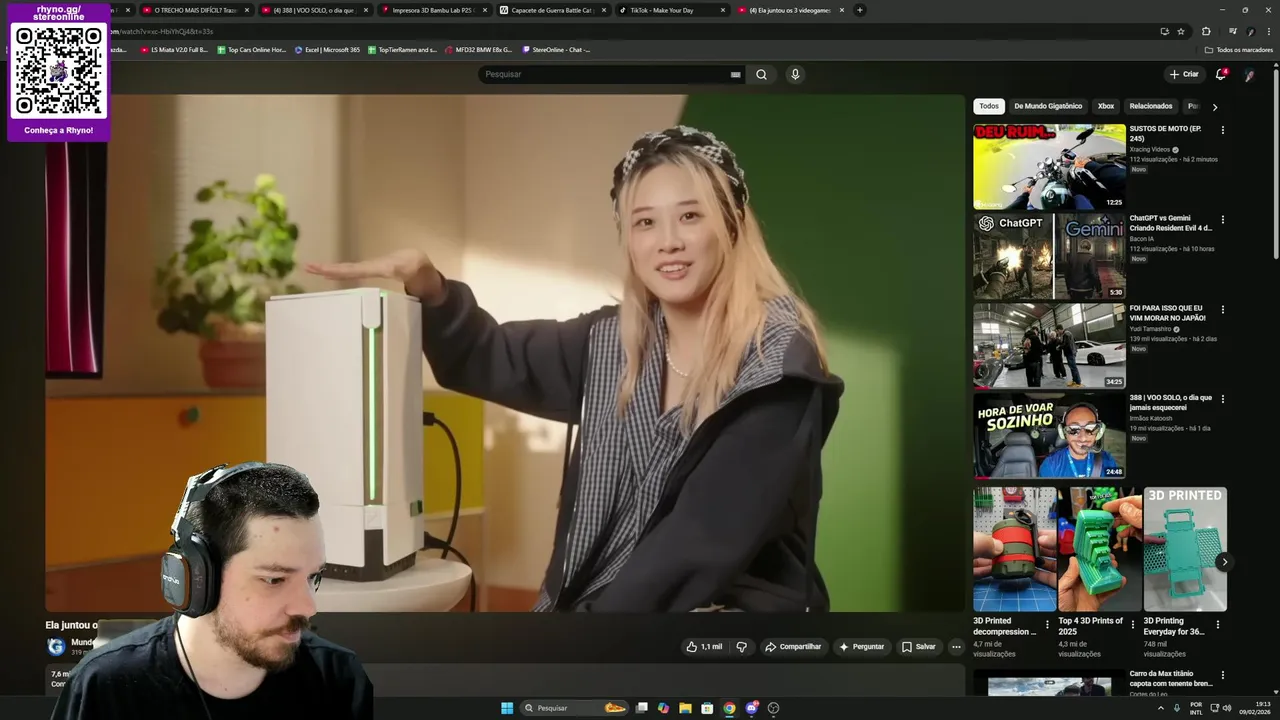Click the Compartilhar button

[793, 647]
